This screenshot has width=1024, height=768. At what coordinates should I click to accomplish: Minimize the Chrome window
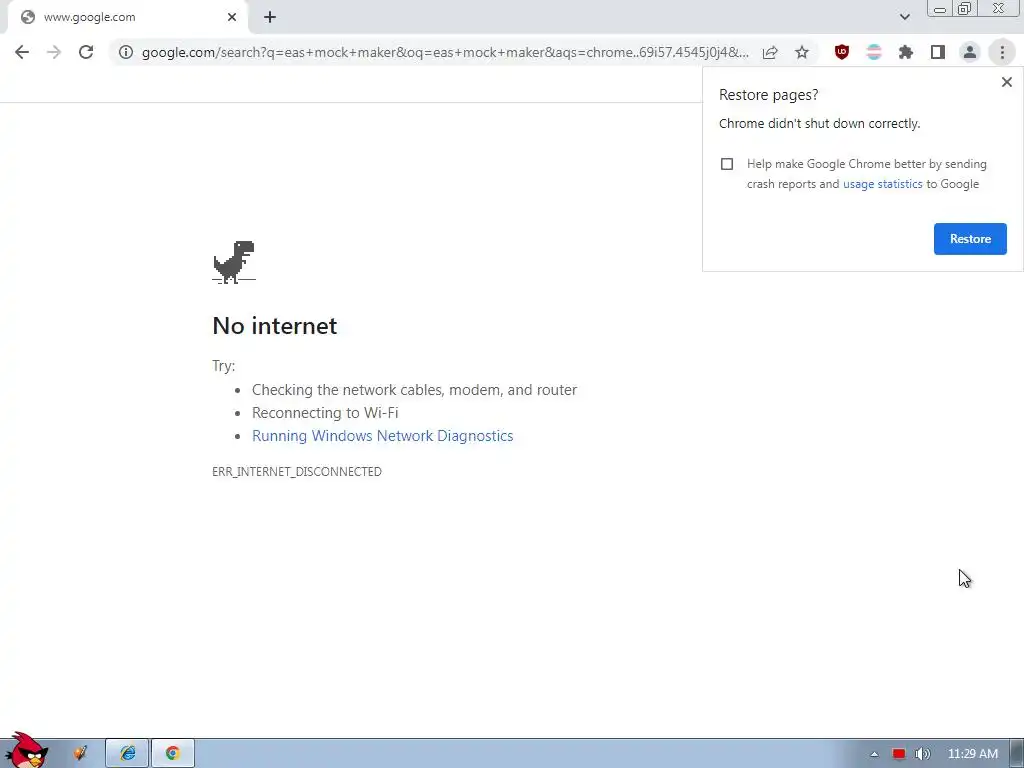point(940,8)
